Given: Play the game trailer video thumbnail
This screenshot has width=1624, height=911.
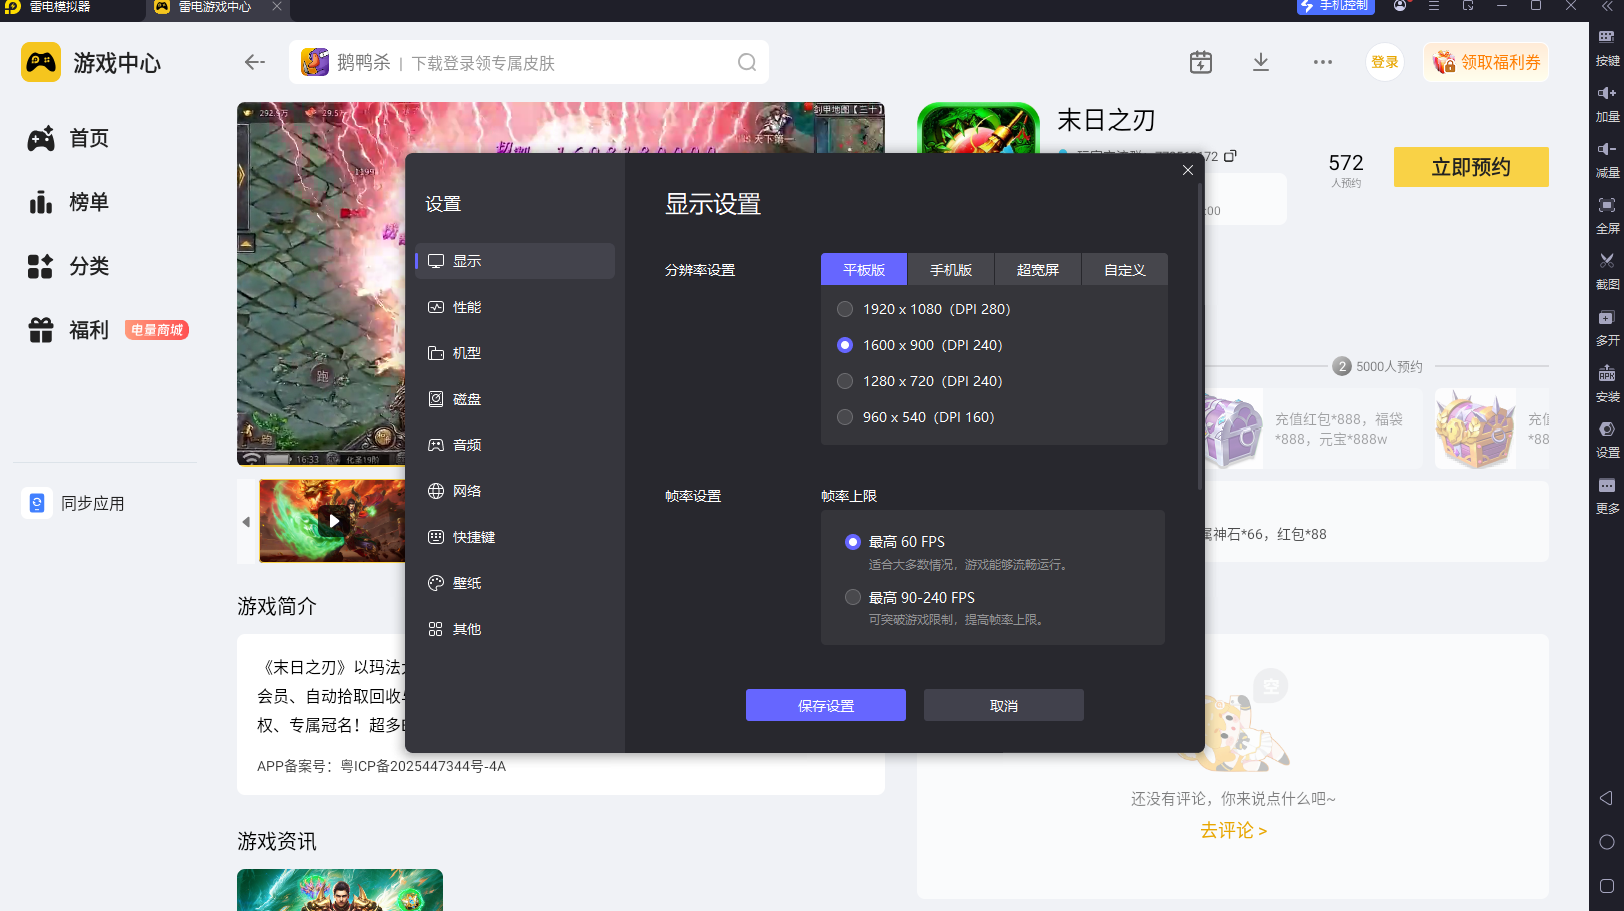Looking at the screenshot, I should click(x=334, y=520).
